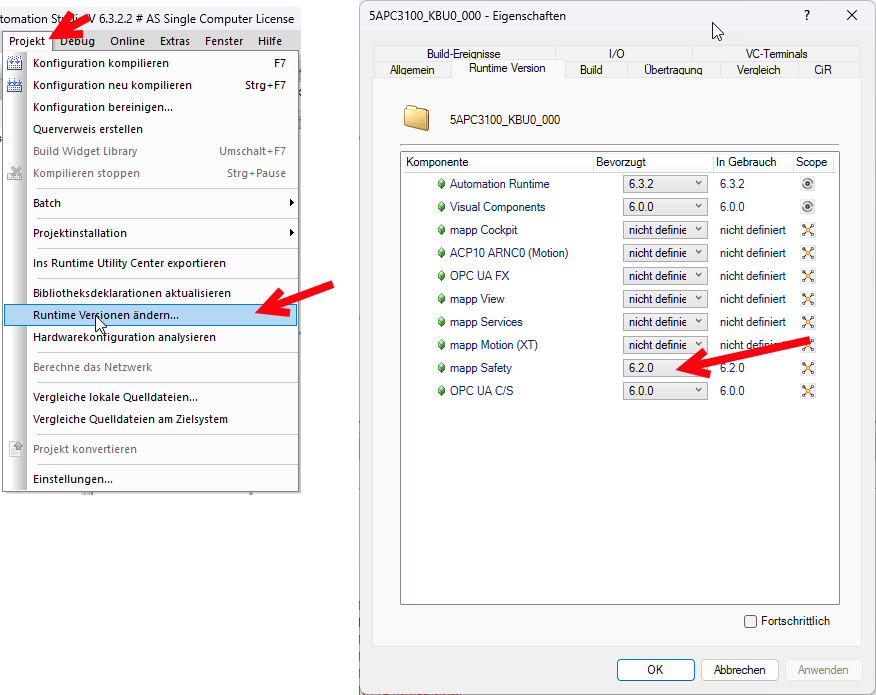Open mapp Services version dropdown

(665, 322)
